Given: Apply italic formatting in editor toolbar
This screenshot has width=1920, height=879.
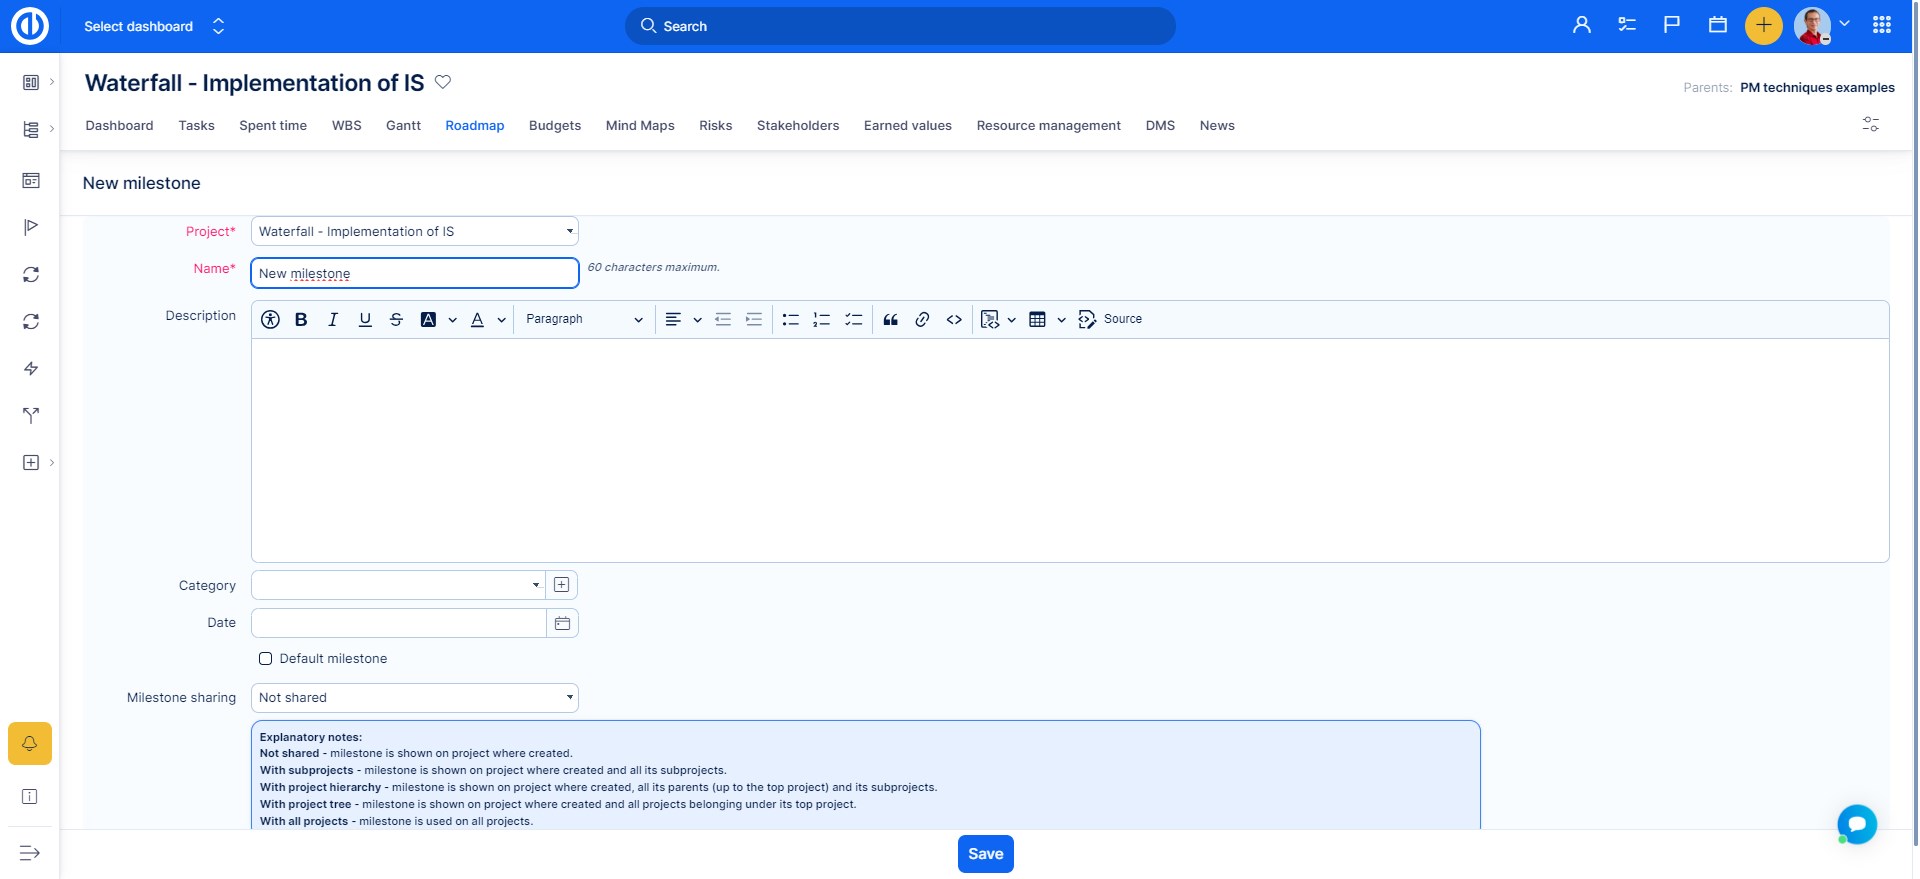Looking at the screenshot, I should (333, 320).
